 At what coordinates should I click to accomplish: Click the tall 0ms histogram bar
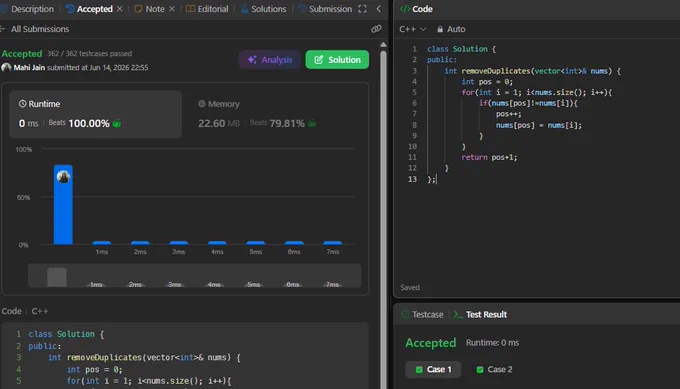pos(63,205)
